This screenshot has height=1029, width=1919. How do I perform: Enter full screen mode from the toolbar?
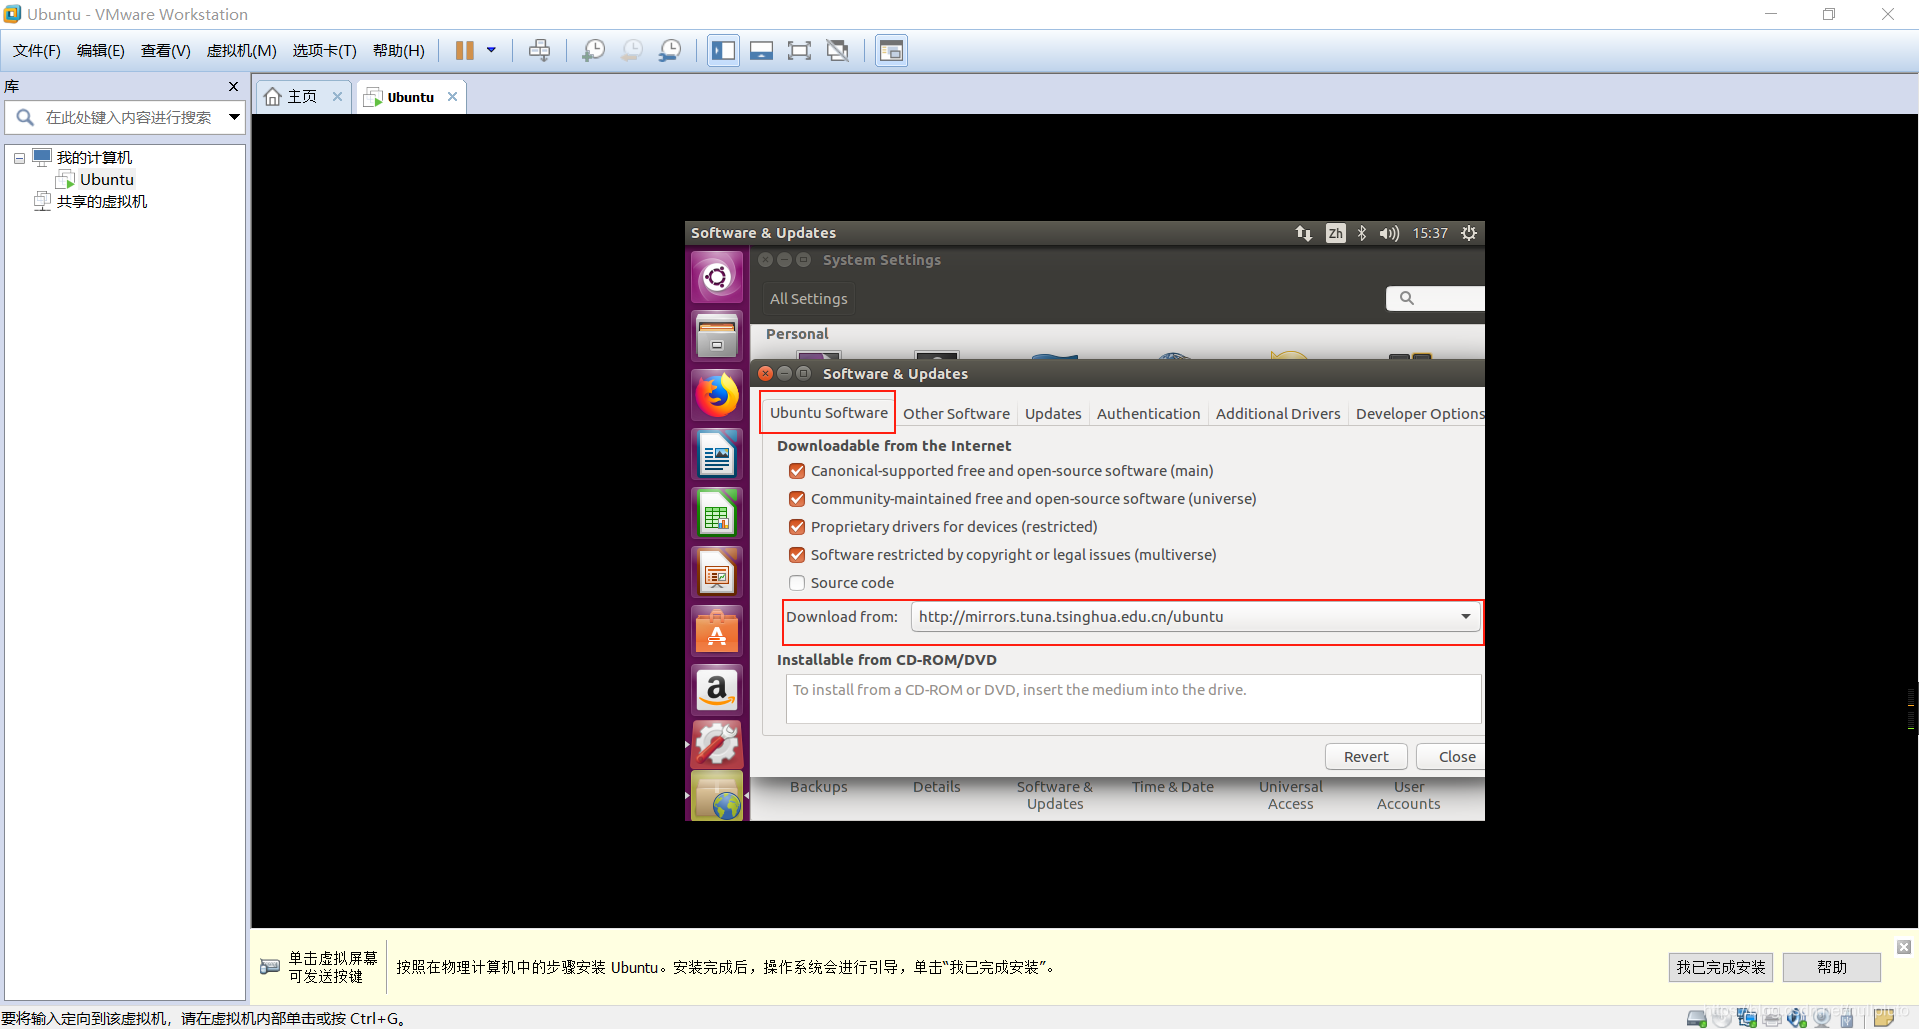[x=800, y=51]
